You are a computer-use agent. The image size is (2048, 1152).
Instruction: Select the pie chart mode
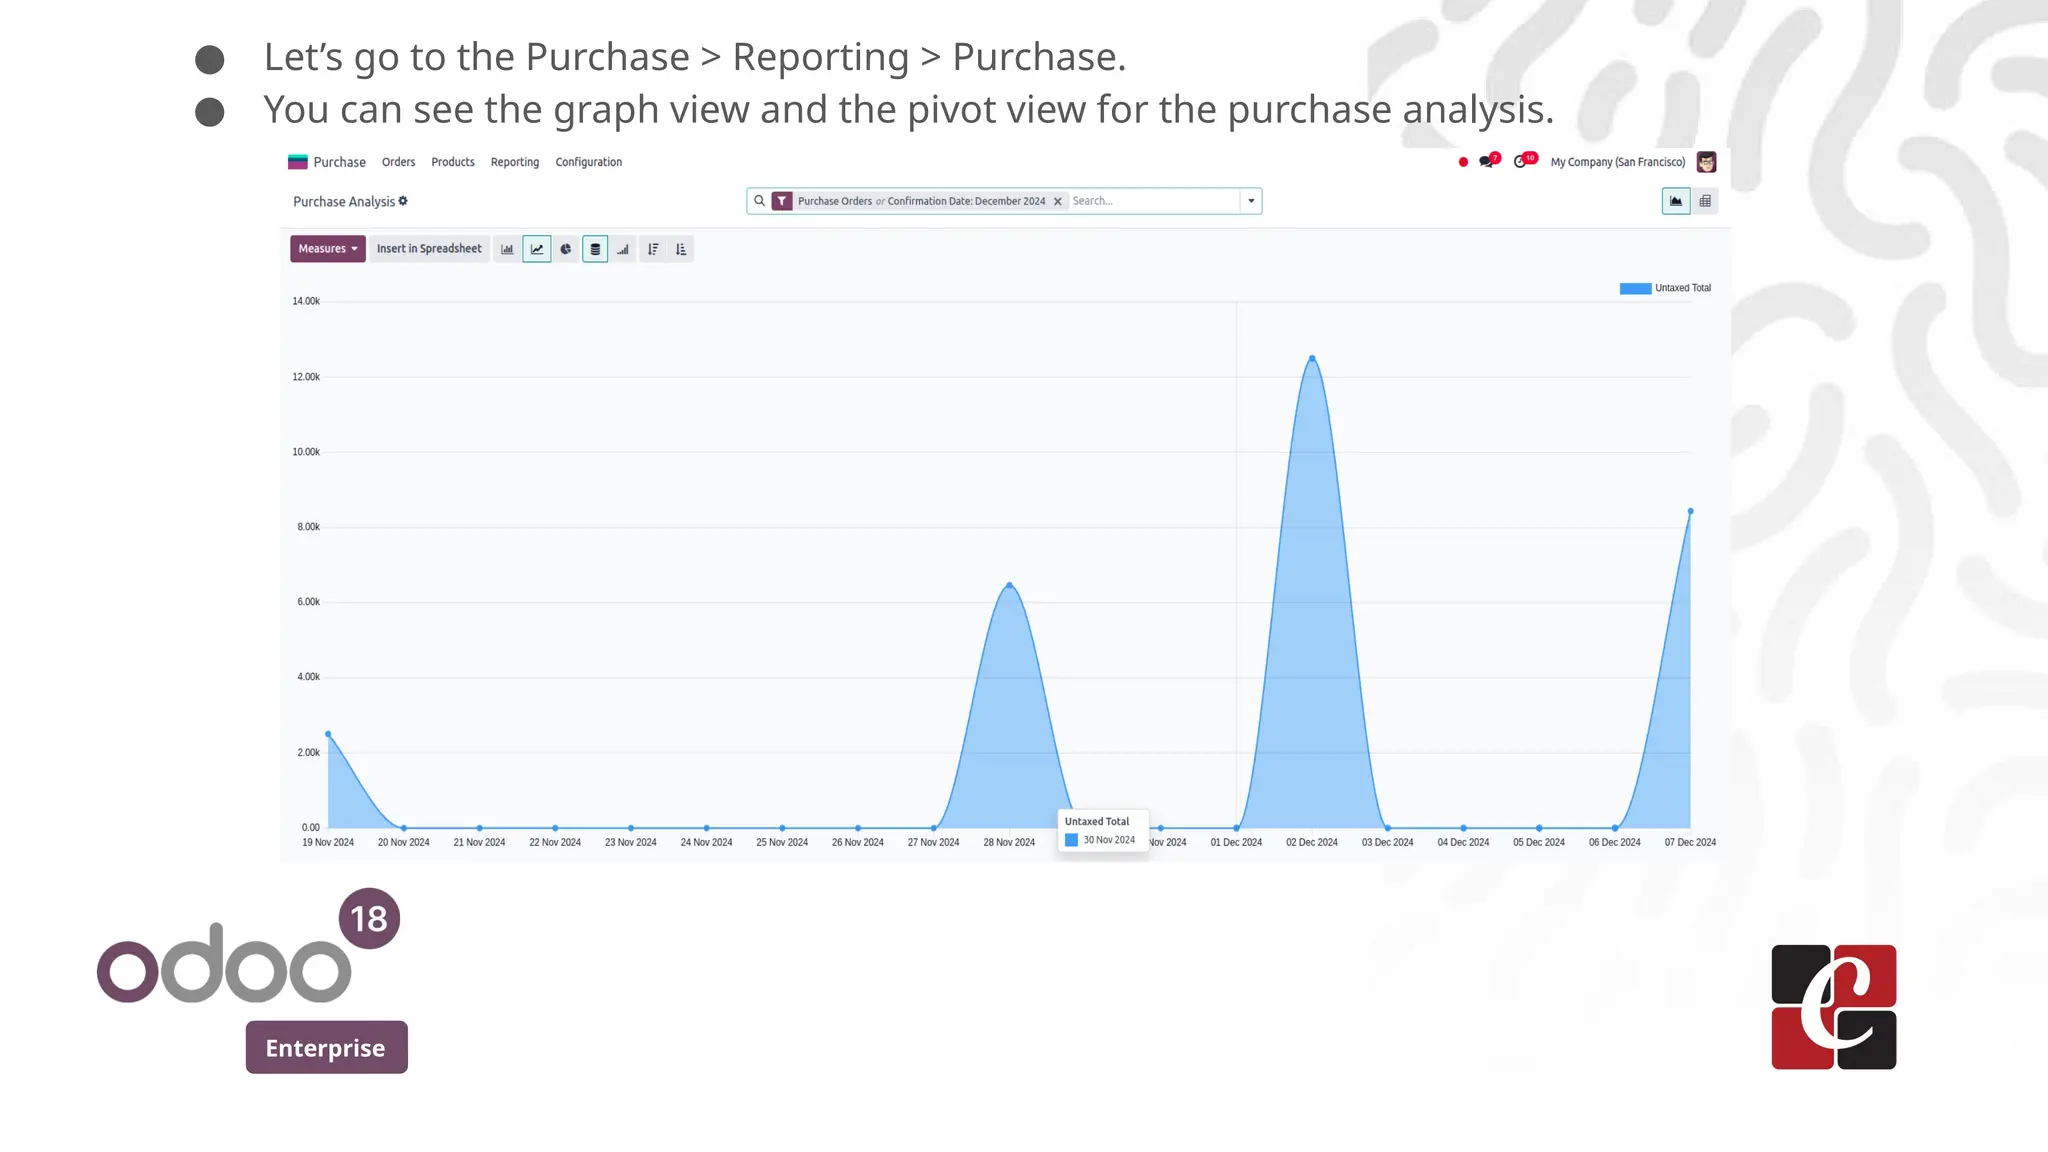566,249
